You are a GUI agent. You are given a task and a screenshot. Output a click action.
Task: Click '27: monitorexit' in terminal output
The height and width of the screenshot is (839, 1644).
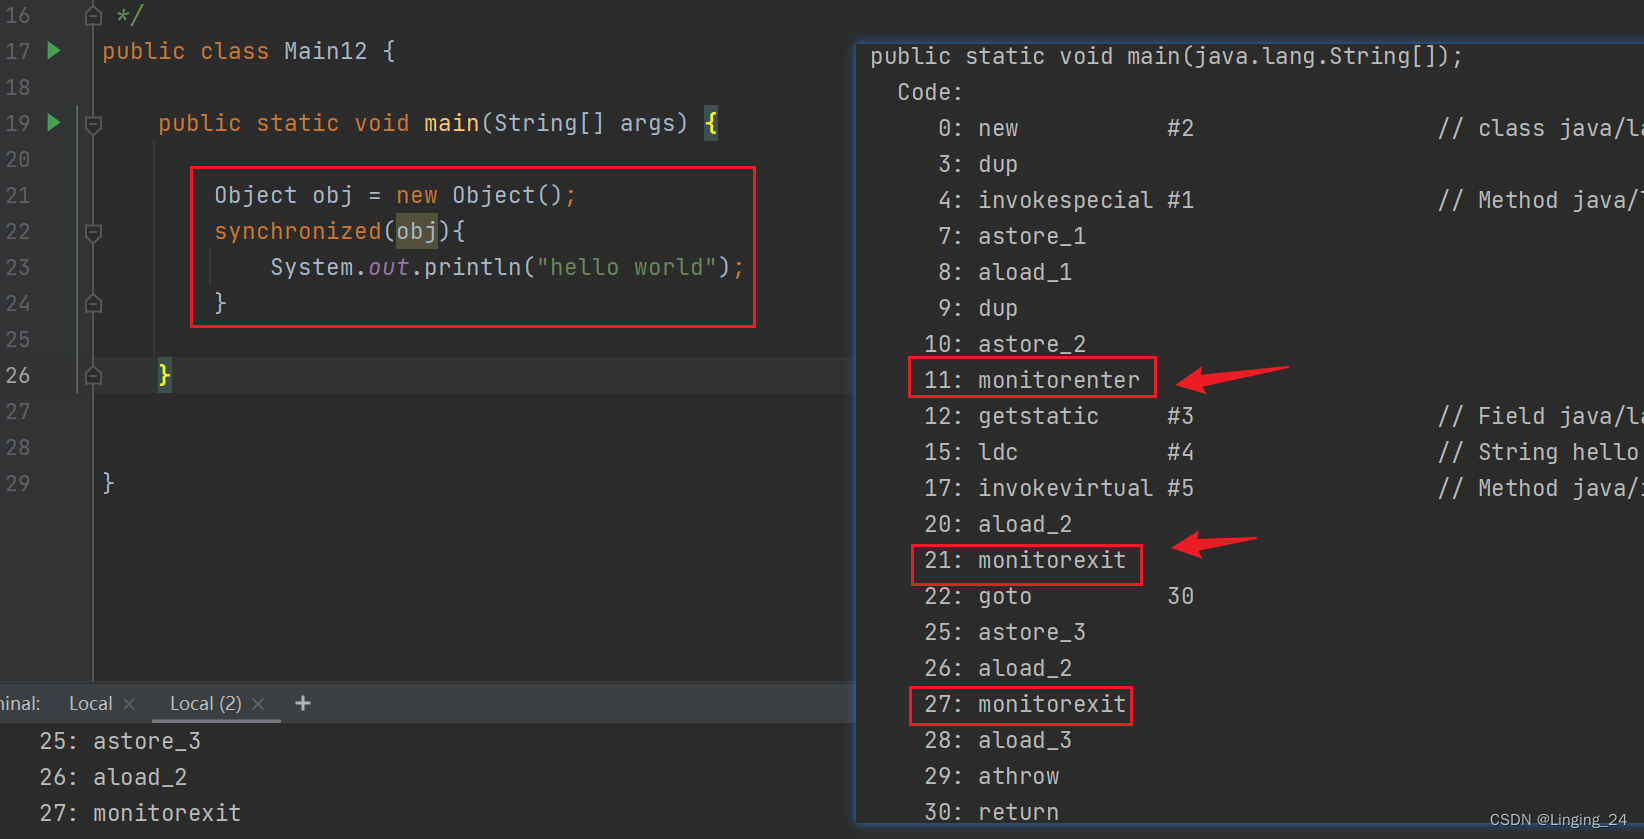pos(140,813)
